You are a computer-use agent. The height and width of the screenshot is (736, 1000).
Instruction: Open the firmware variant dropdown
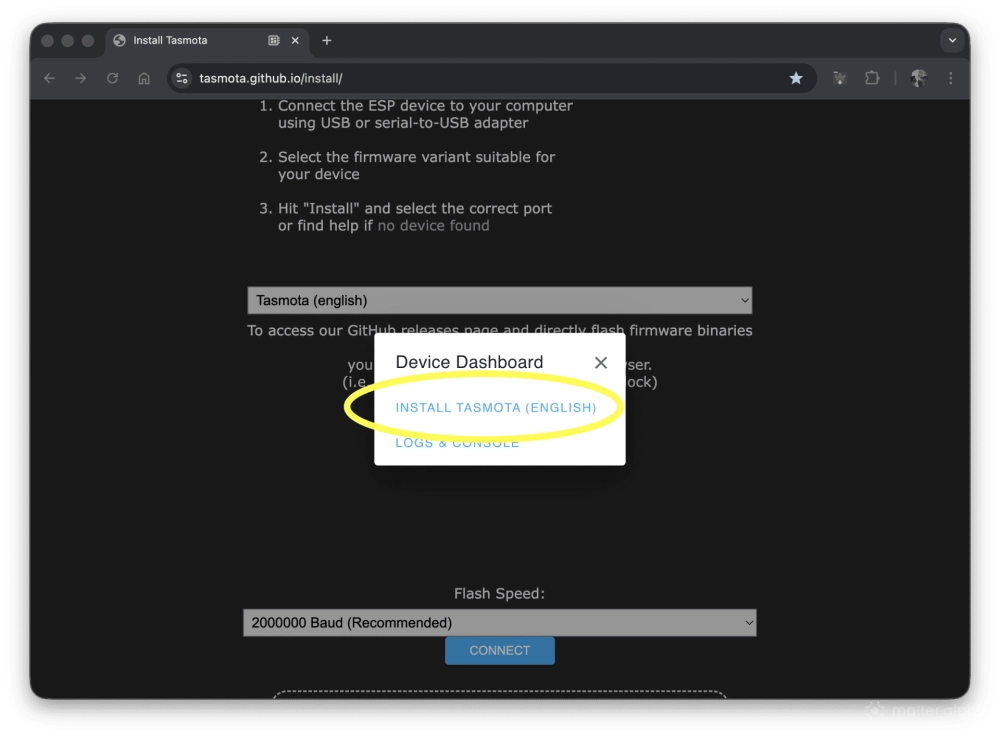(x=499, y=300)
